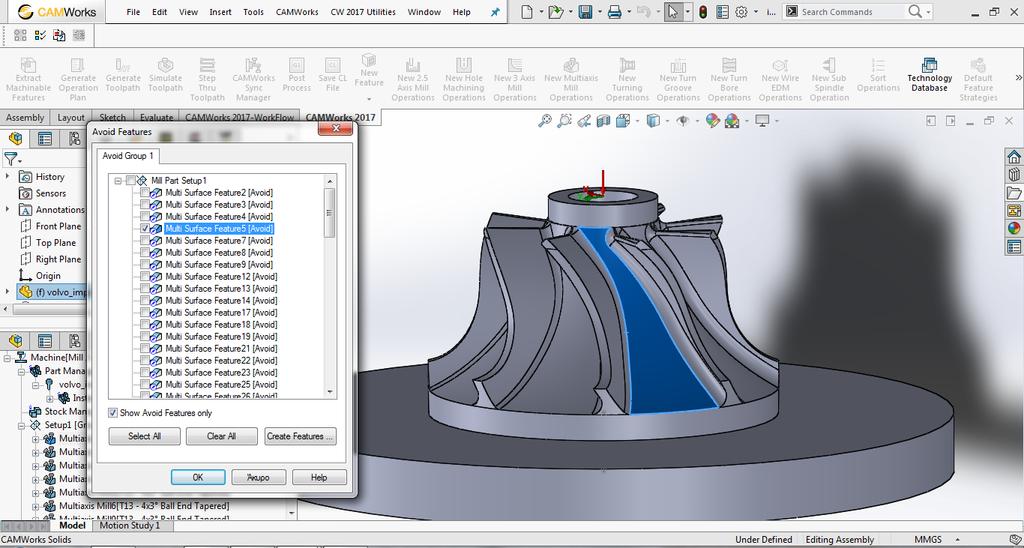1024x548 pixels.
Task: Activate the Select cursor tool
Action: tap(673, 12)
